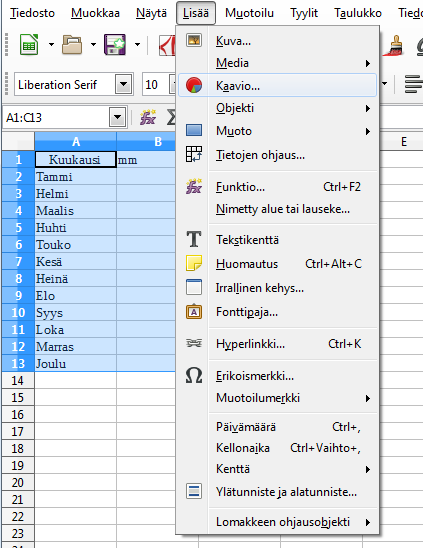Viewport: 423px width, 548px height.
Task: Expand the Muotoilumerkki submenu
Action: pyautogui.click(x=277, y=398)
